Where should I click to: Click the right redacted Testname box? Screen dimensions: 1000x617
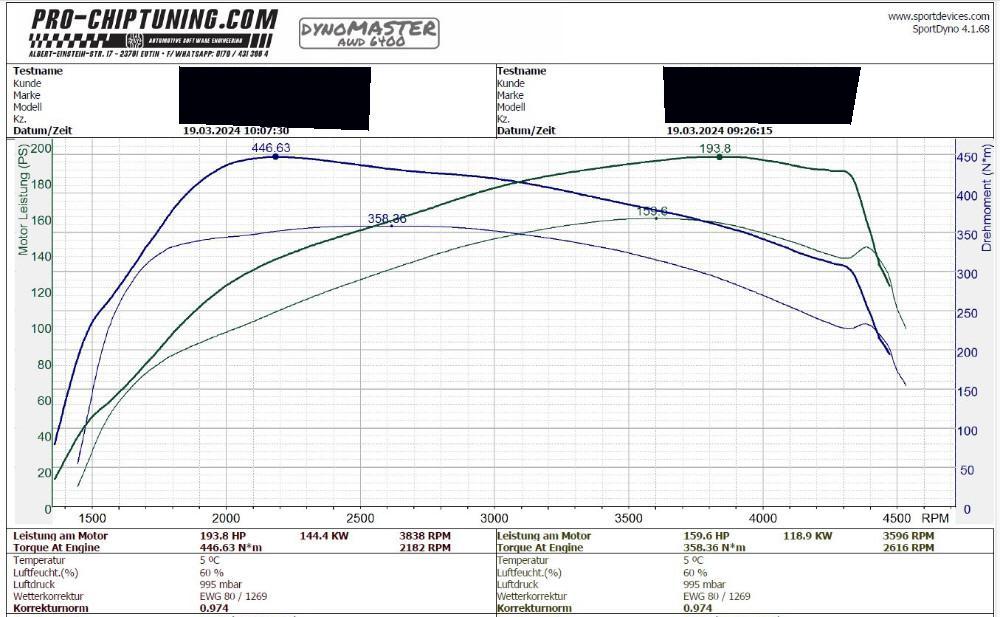[761, 95]
